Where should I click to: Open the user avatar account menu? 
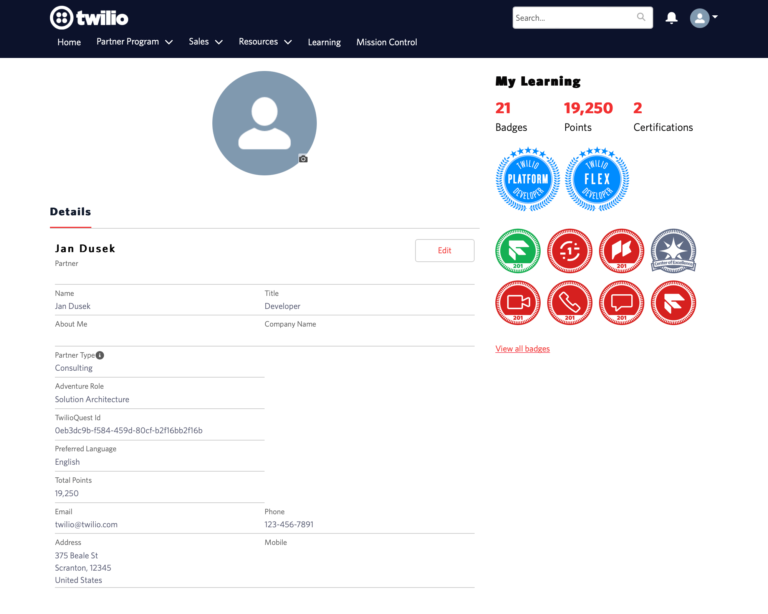(x=704, y=18)
